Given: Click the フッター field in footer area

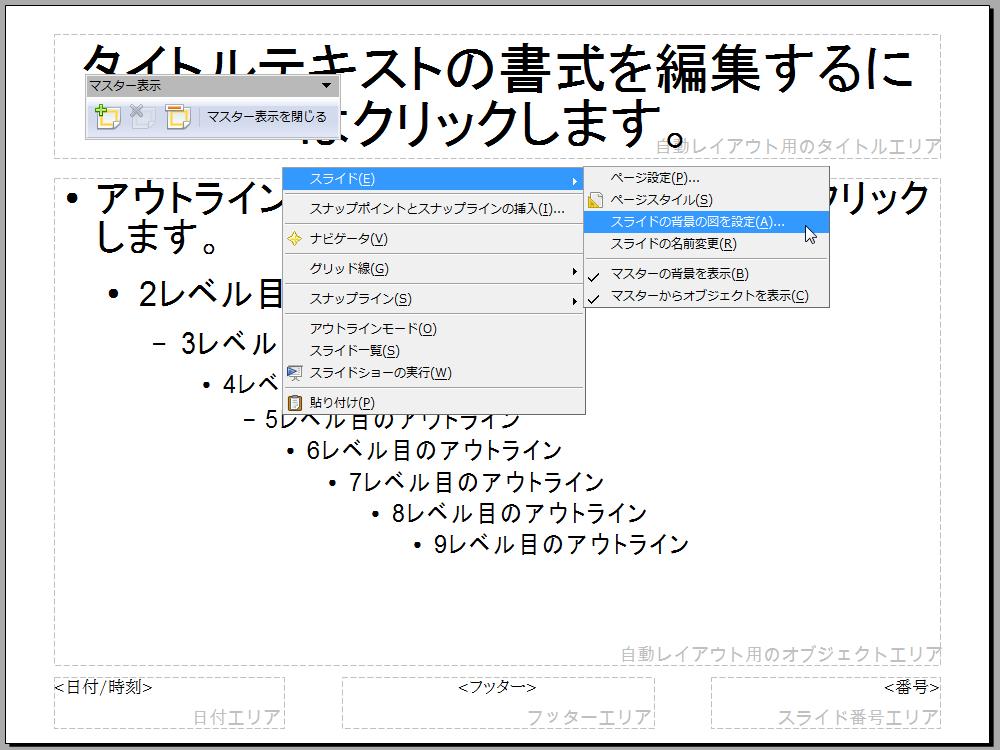Looking at the screenshot, I should click(497, 687).
